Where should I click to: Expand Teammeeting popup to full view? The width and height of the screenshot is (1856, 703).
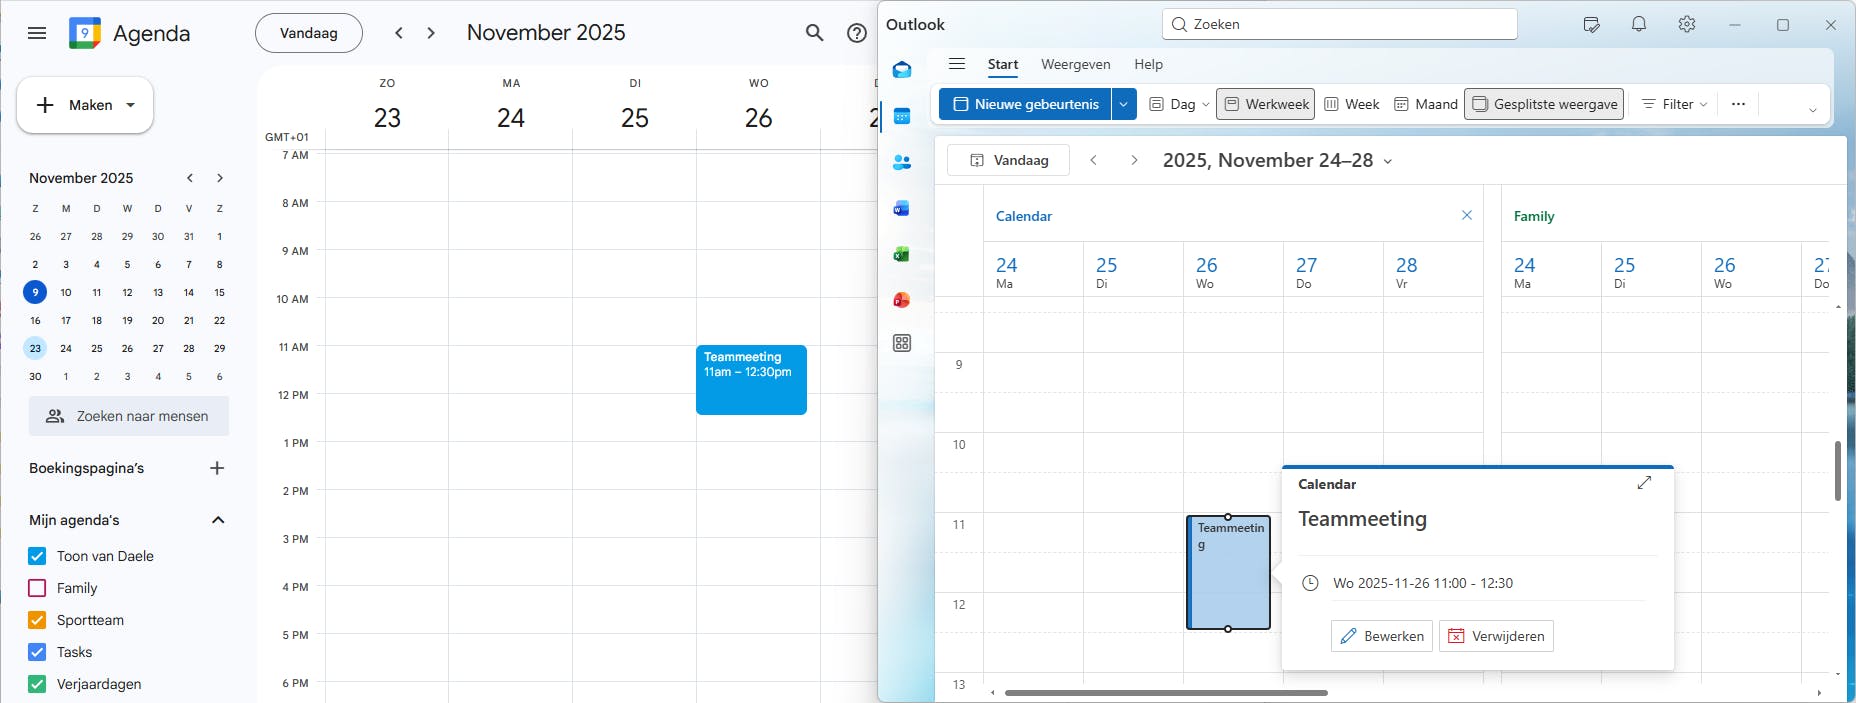point(1644,483)
